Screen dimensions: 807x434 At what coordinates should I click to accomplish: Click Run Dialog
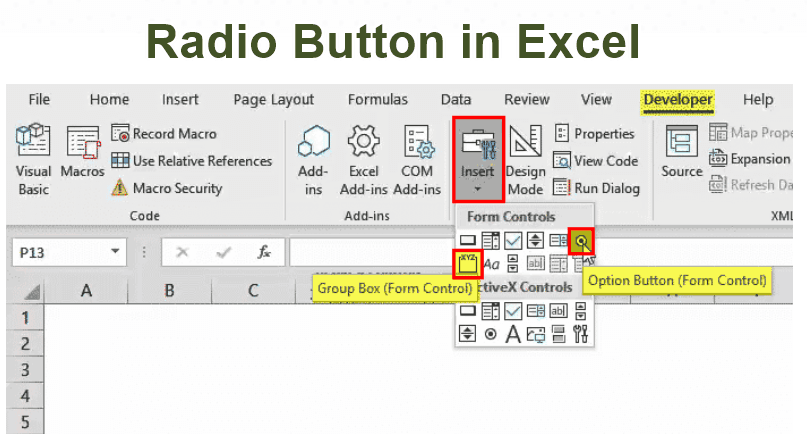597,188
